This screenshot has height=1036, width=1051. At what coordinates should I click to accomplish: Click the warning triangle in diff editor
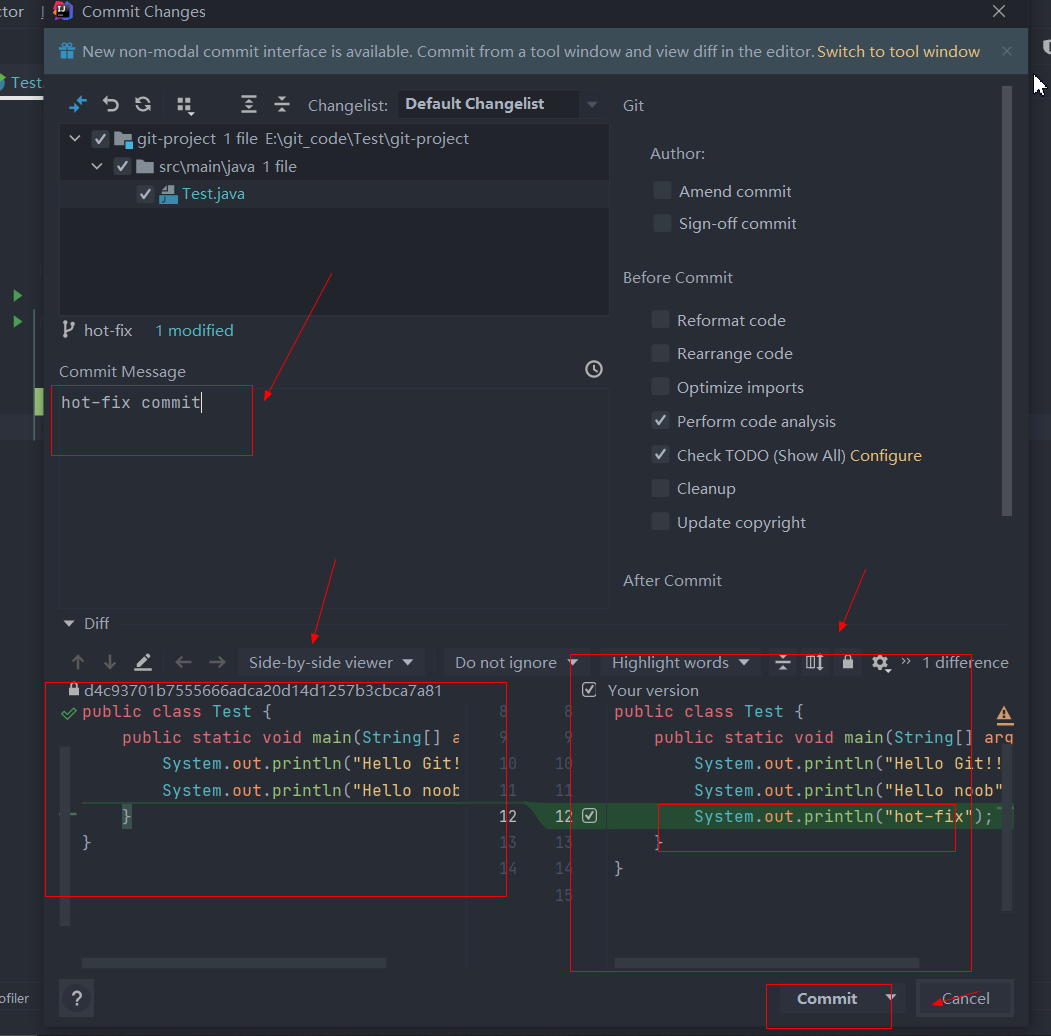point(1004,714)
